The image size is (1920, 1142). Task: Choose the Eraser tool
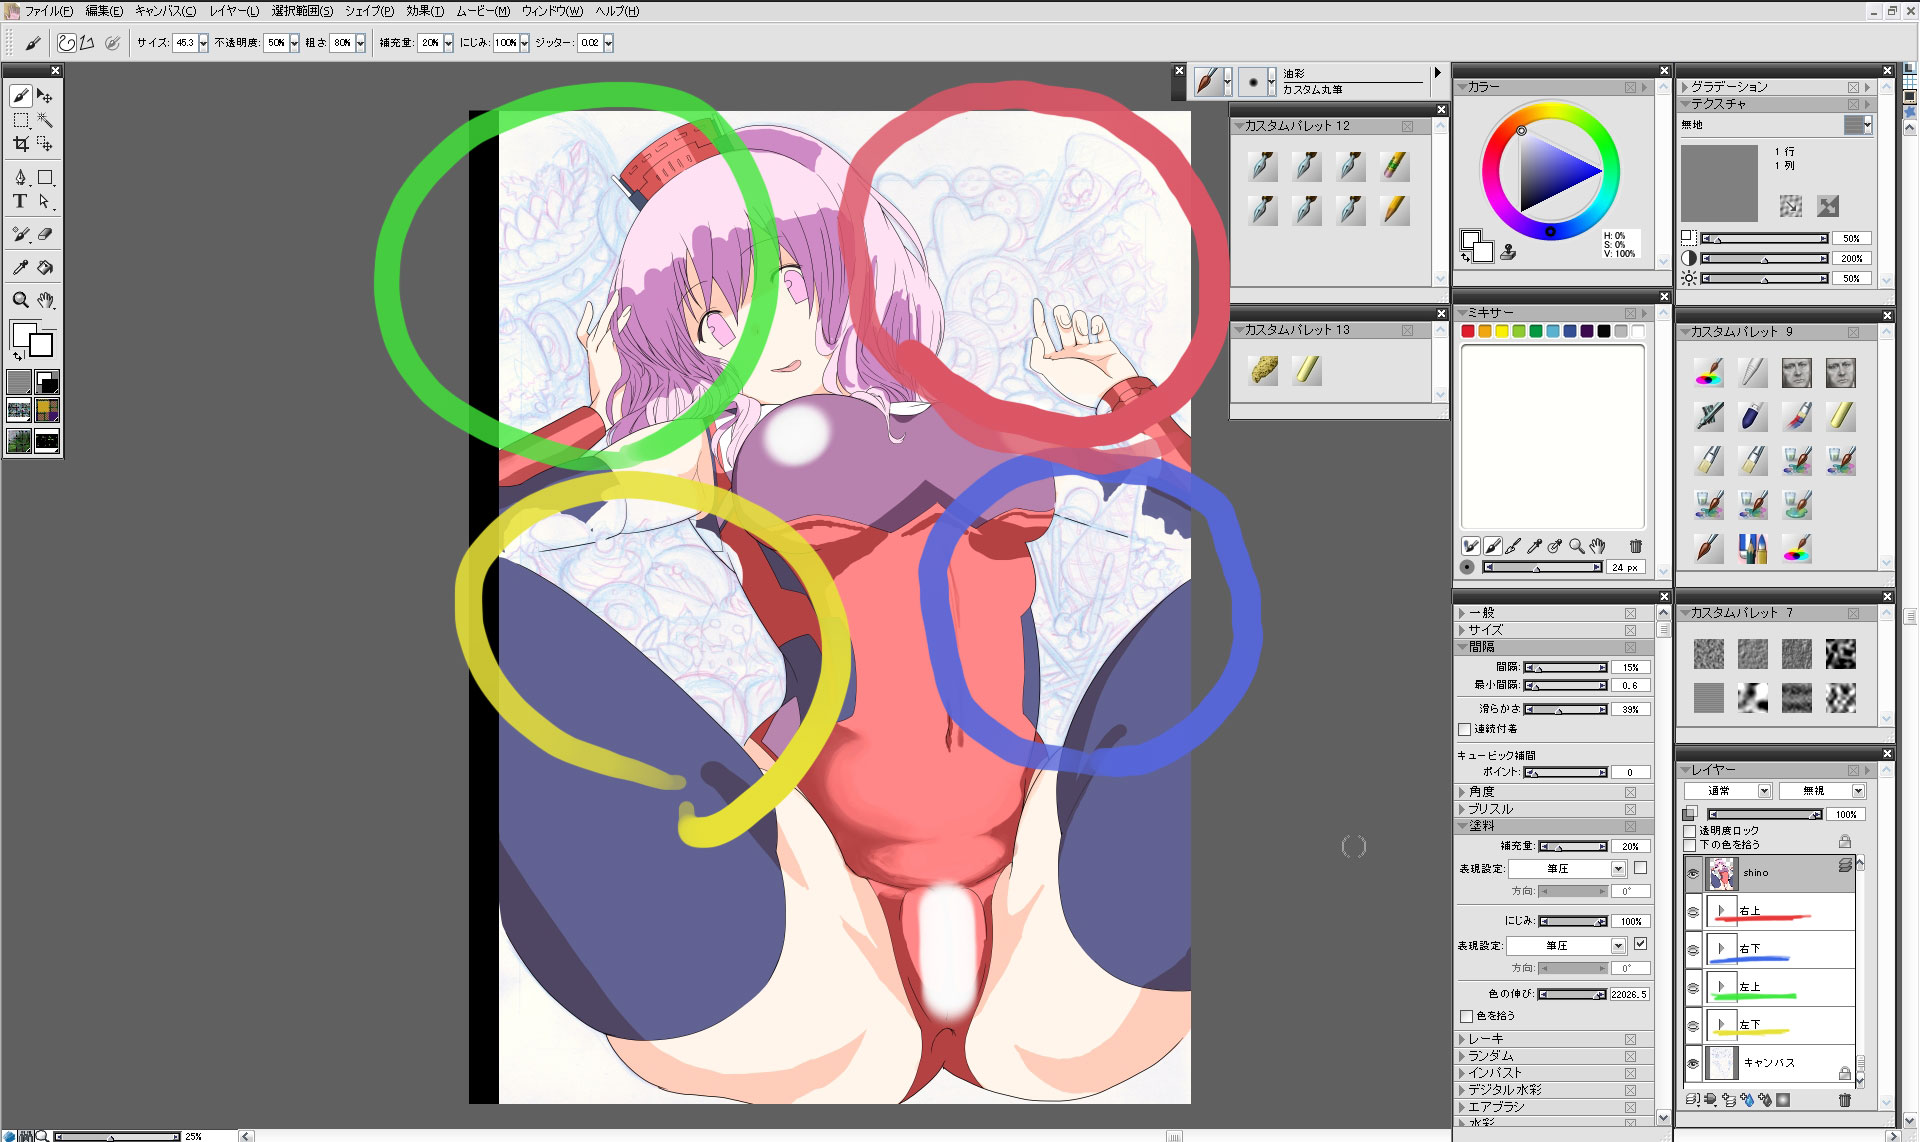click(x=45, y=234)
